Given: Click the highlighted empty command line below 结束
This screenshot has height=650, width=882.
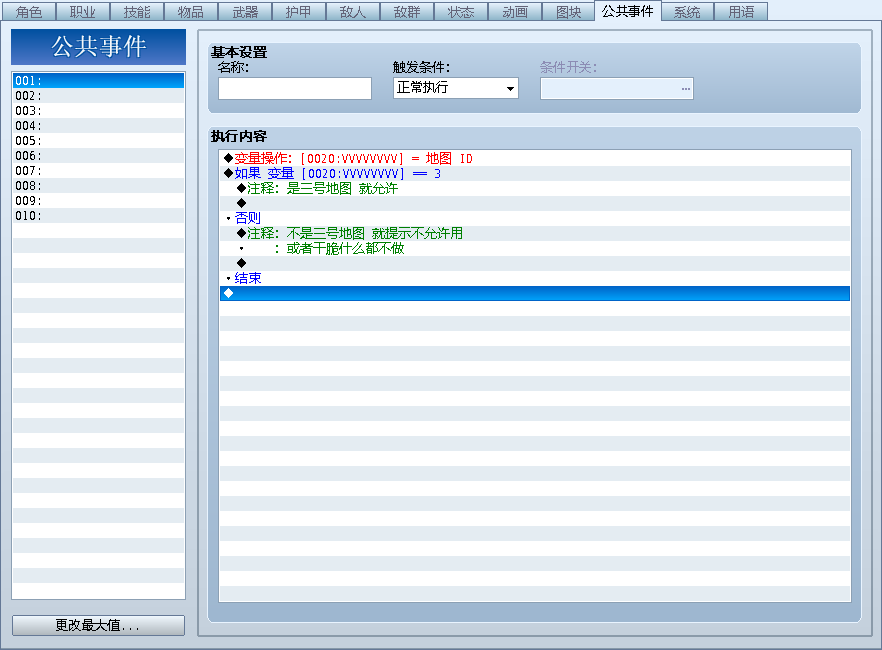Looking at the screenshot, I should coord(535,293).
